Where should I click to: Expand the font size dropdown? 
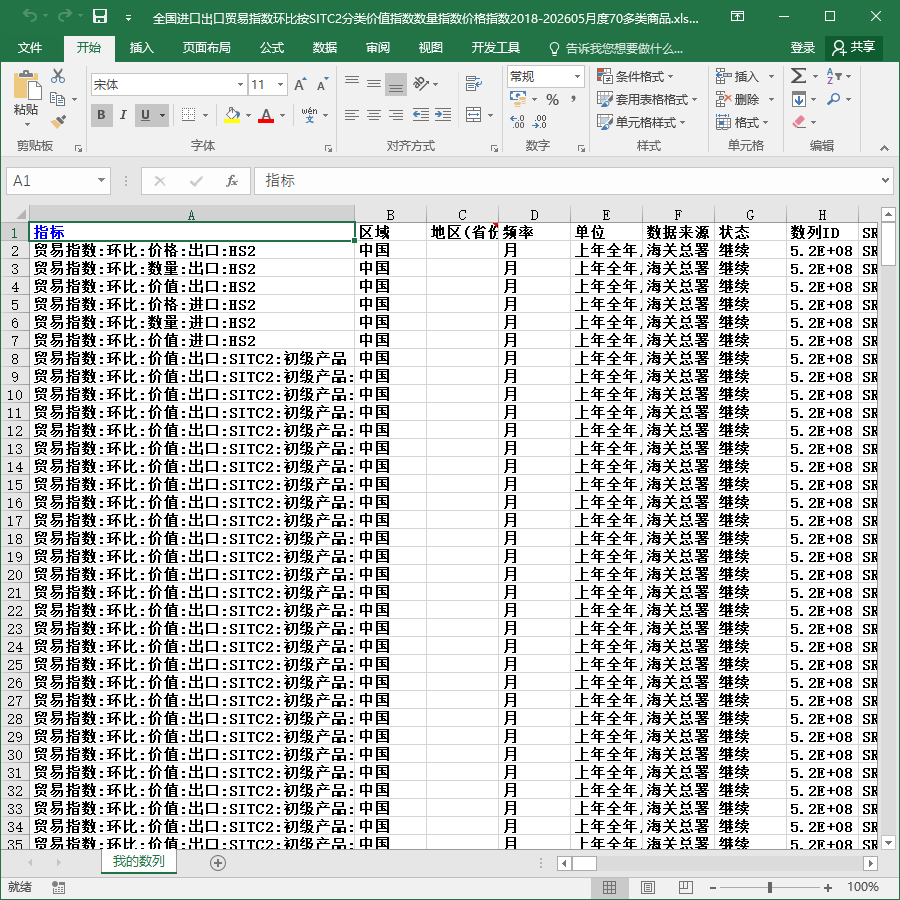coord(280,85)
